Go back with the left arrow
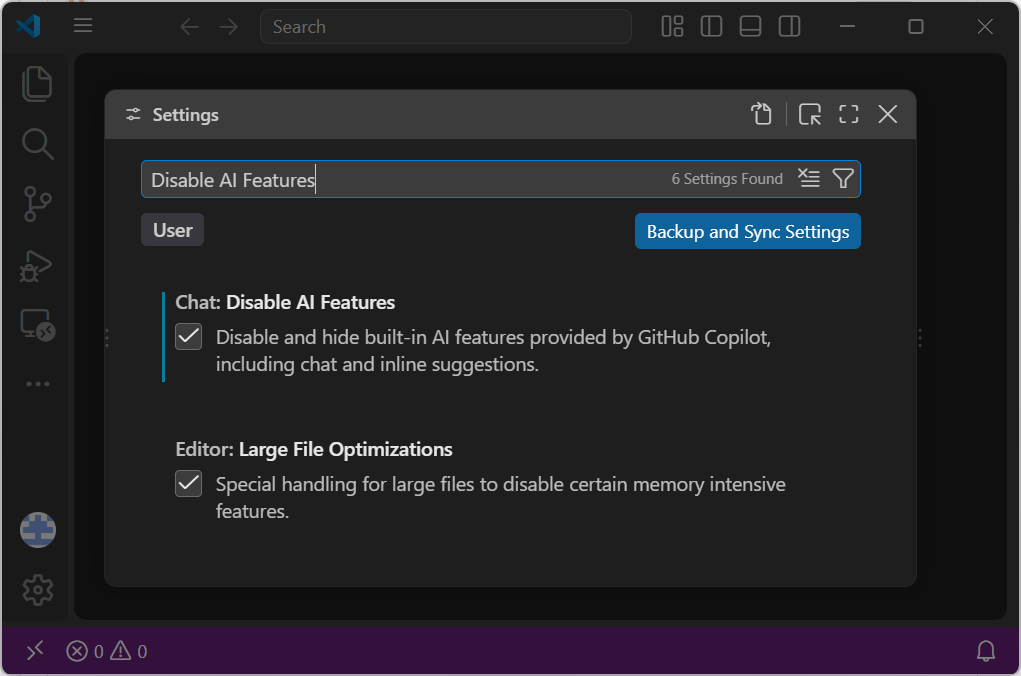 pos(189,27)
